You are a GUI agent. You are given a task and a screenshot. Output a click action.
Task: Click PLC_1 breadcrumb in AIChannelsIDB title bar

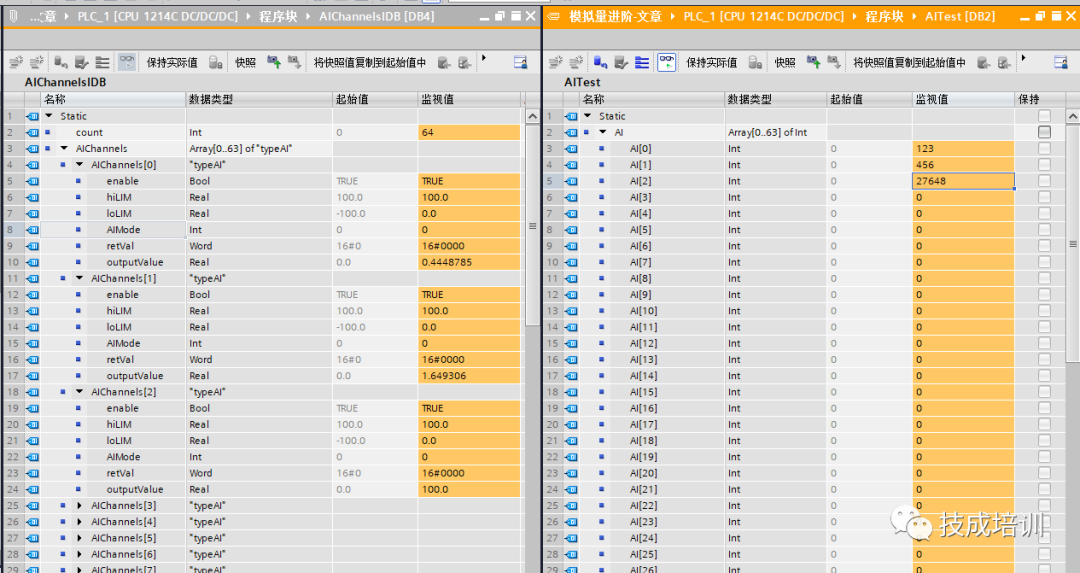158,16
